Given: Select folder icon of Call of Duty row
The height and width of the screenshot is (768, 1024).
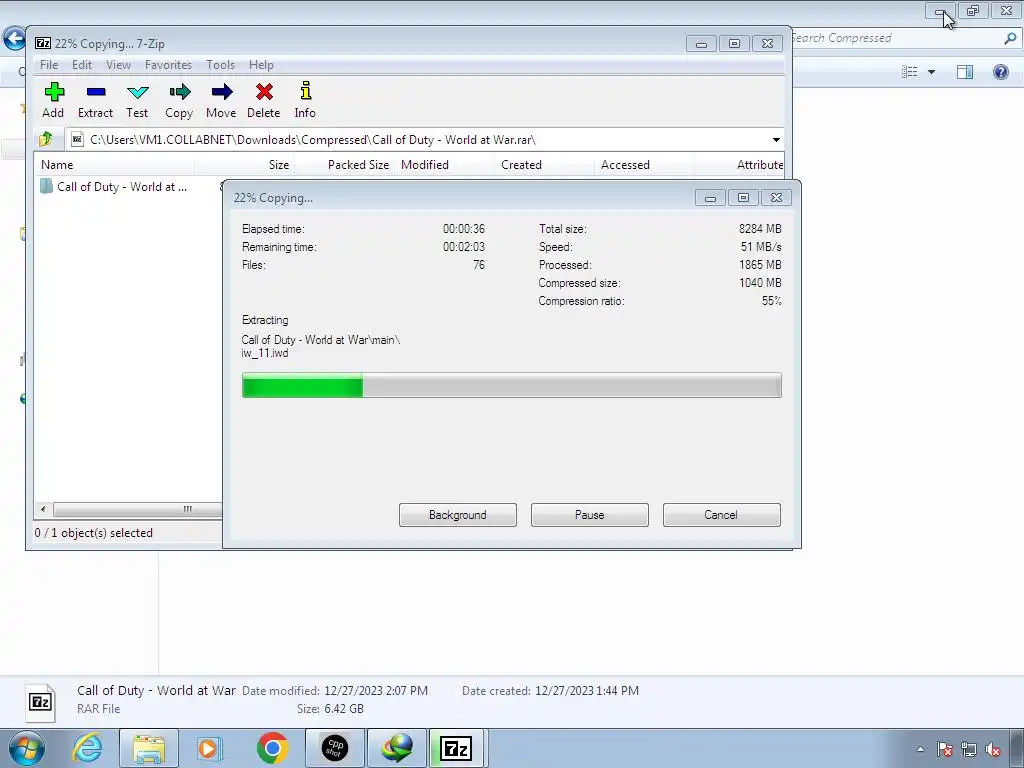Looking at the screenshot, I should (x=46, y=186).
